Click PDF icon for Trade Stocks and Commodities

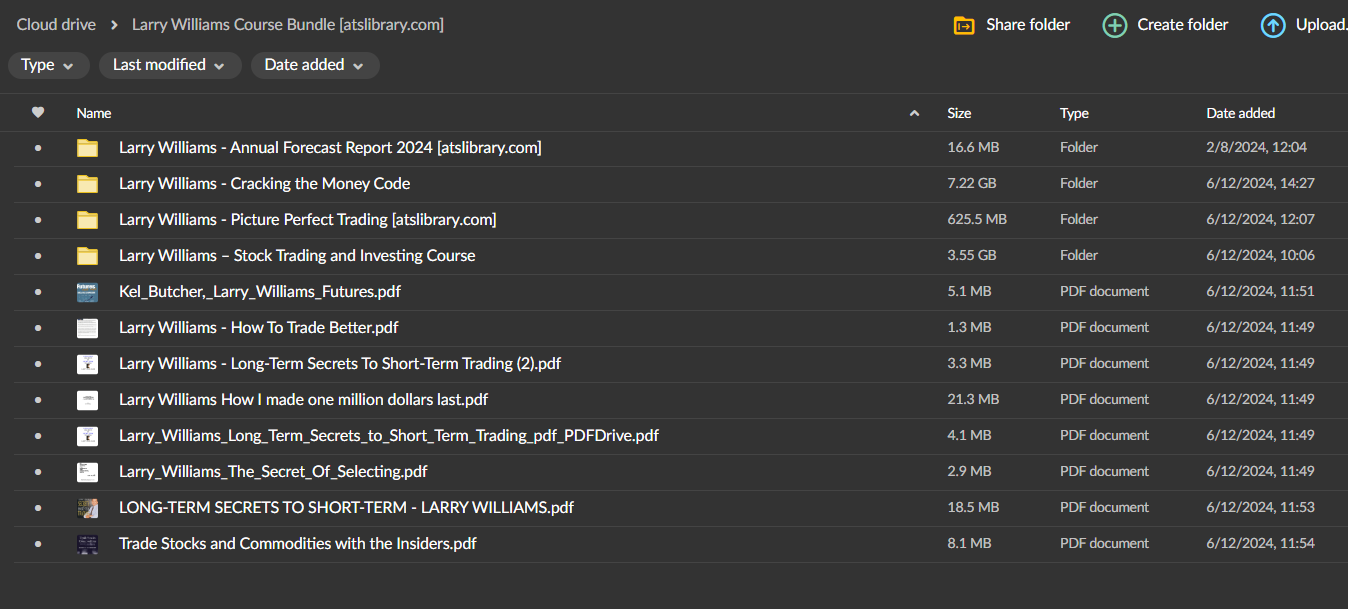(88, 544)
